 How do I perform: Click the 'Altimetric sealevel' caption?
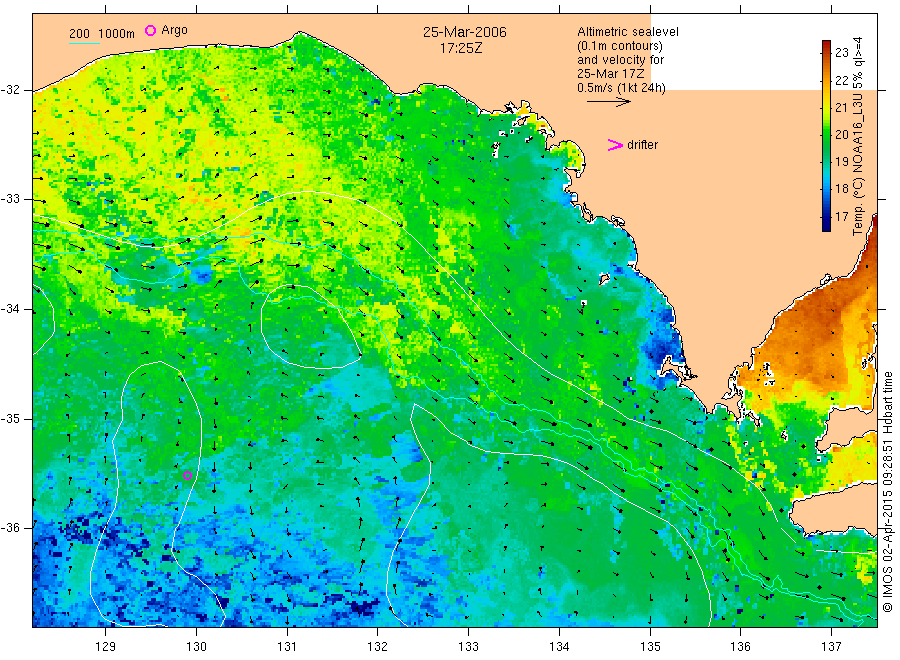627,32
